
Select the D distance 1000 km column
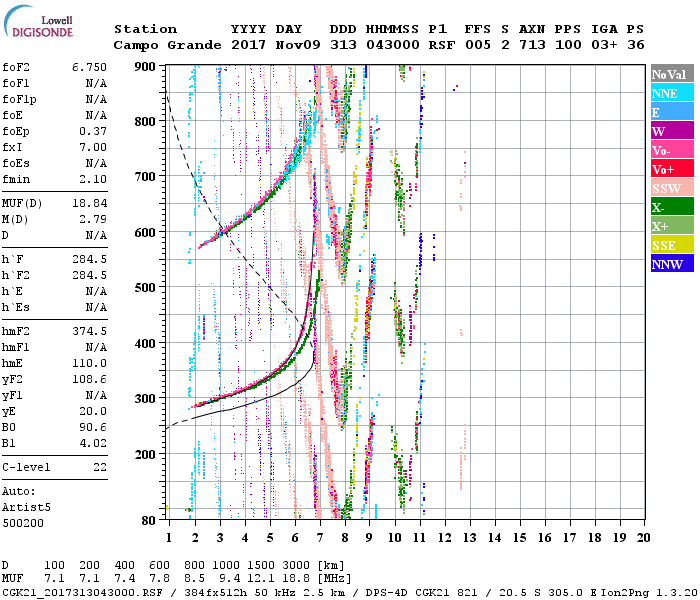point(226,565)
